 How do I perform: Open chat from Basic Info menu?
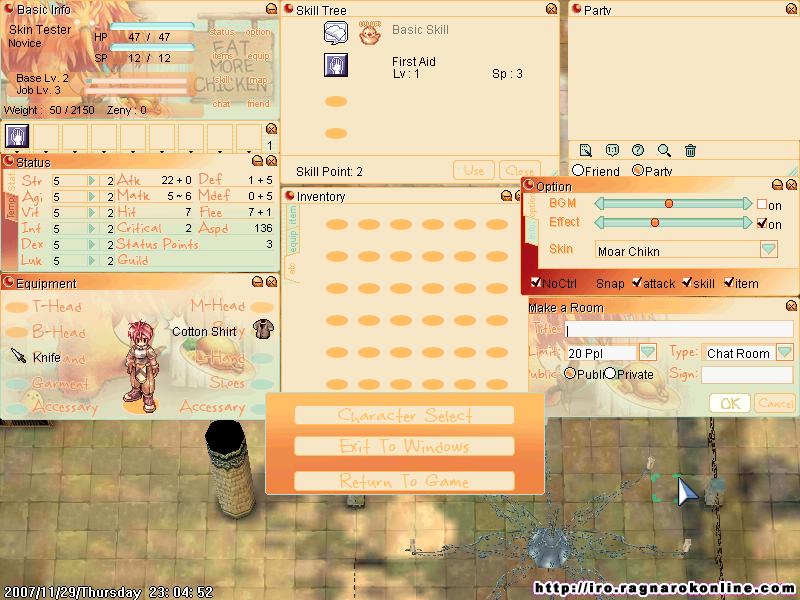click(221, 104)
